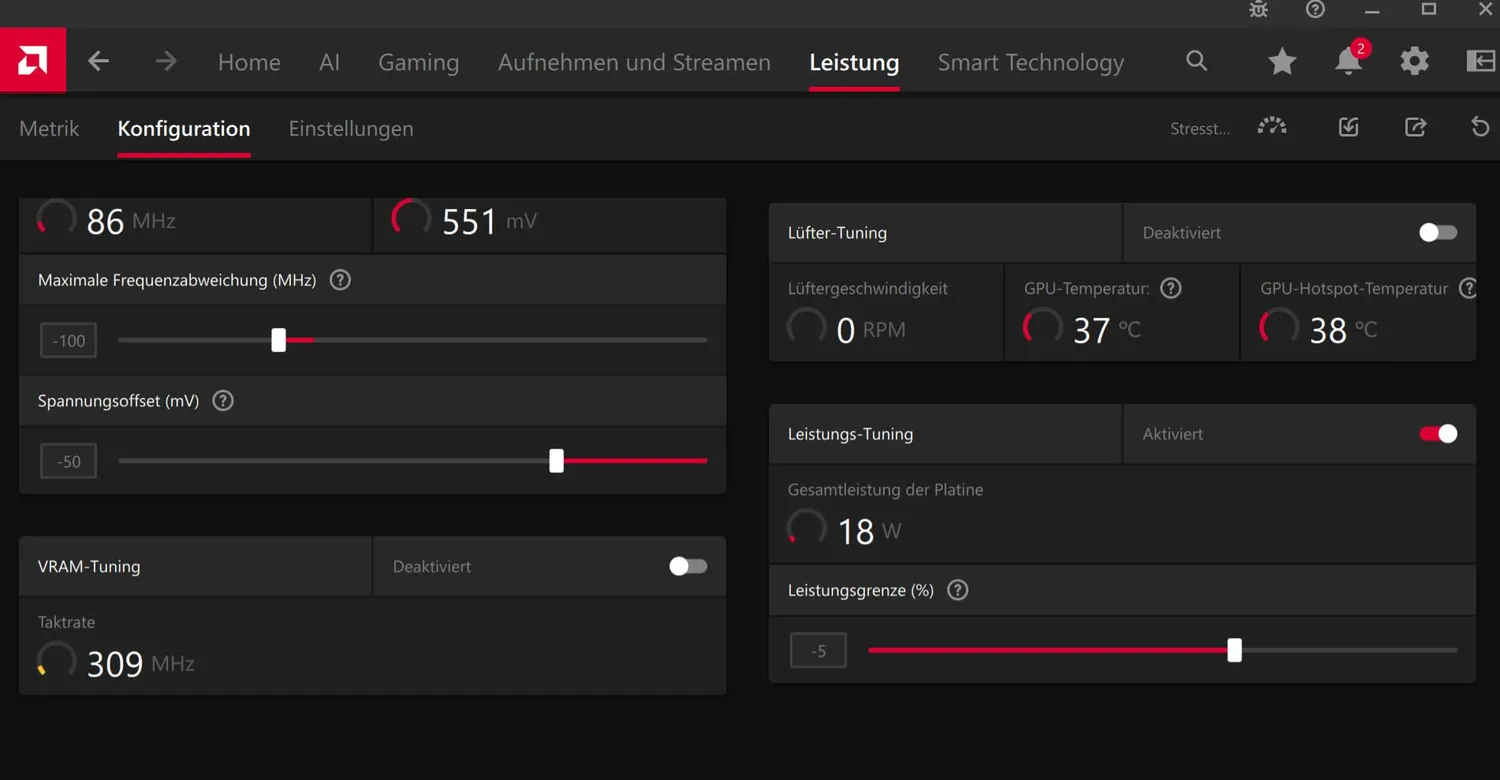Viewport: 1500px width, 780px height.
Task: Click the export profile icon
Action: (1415, 127)
